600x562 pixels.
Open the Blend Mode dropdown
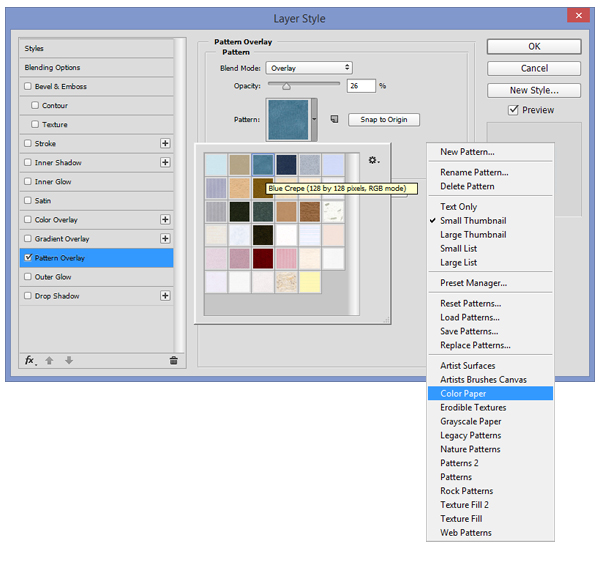[308, 67]
